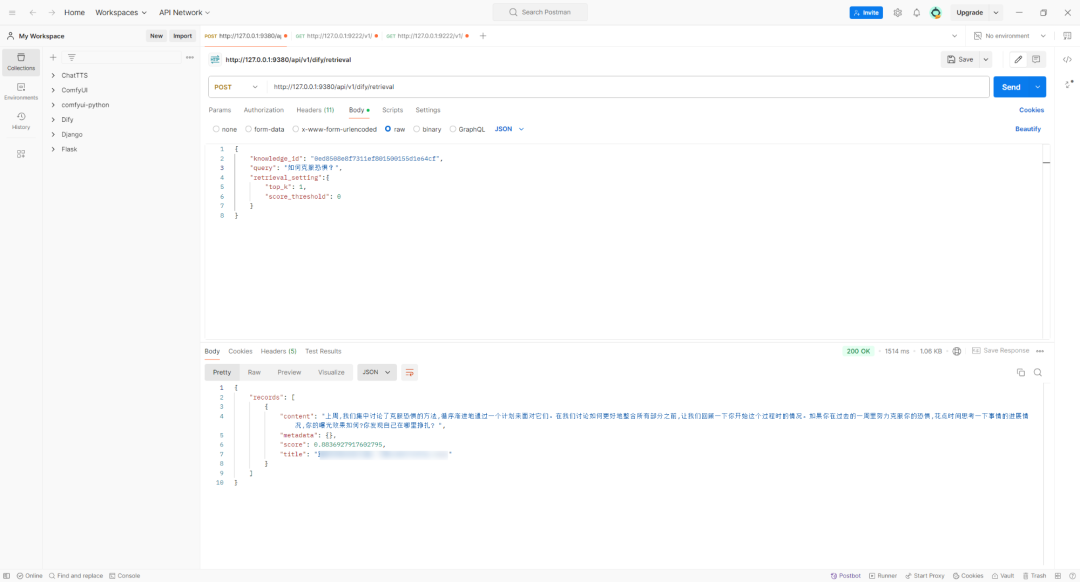The image size is (1080, 582).
Task: Open the raw JSON format dropdown
Action: point(510,129)
